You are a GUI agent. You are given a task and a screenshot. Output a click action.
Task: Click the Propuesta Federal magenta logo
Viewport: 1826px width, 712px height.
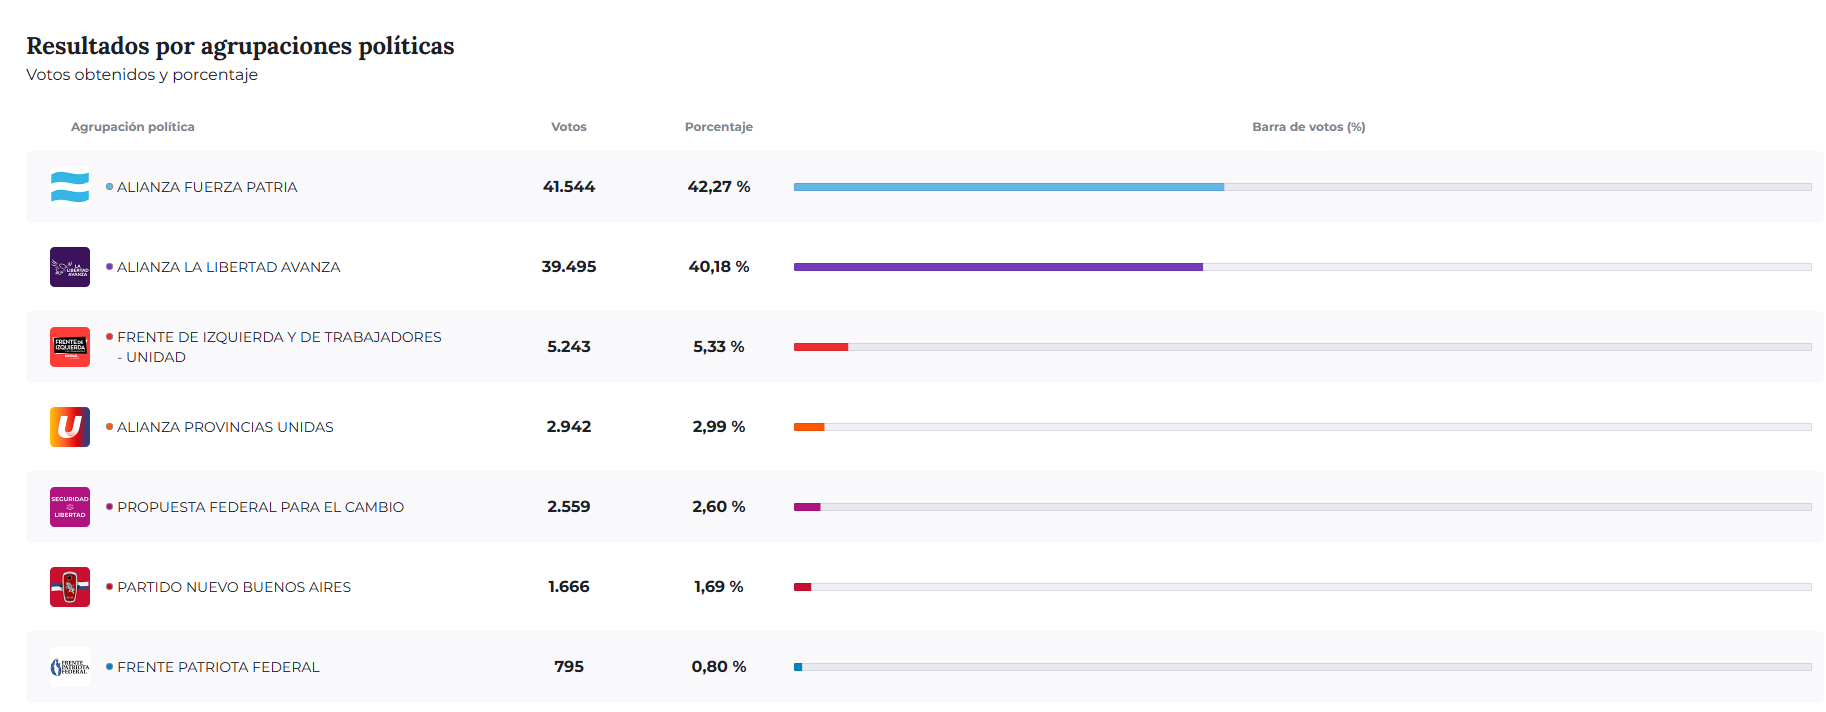click(x=70, y=507)
